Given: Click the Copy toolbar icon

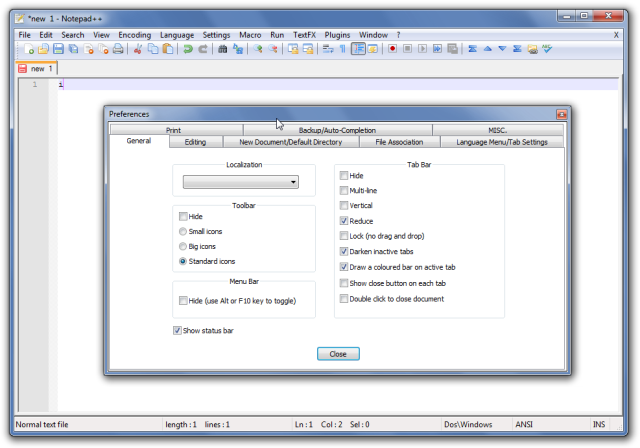Looking at the screenshot, I should pyautogui.click(x=153, y=49).
